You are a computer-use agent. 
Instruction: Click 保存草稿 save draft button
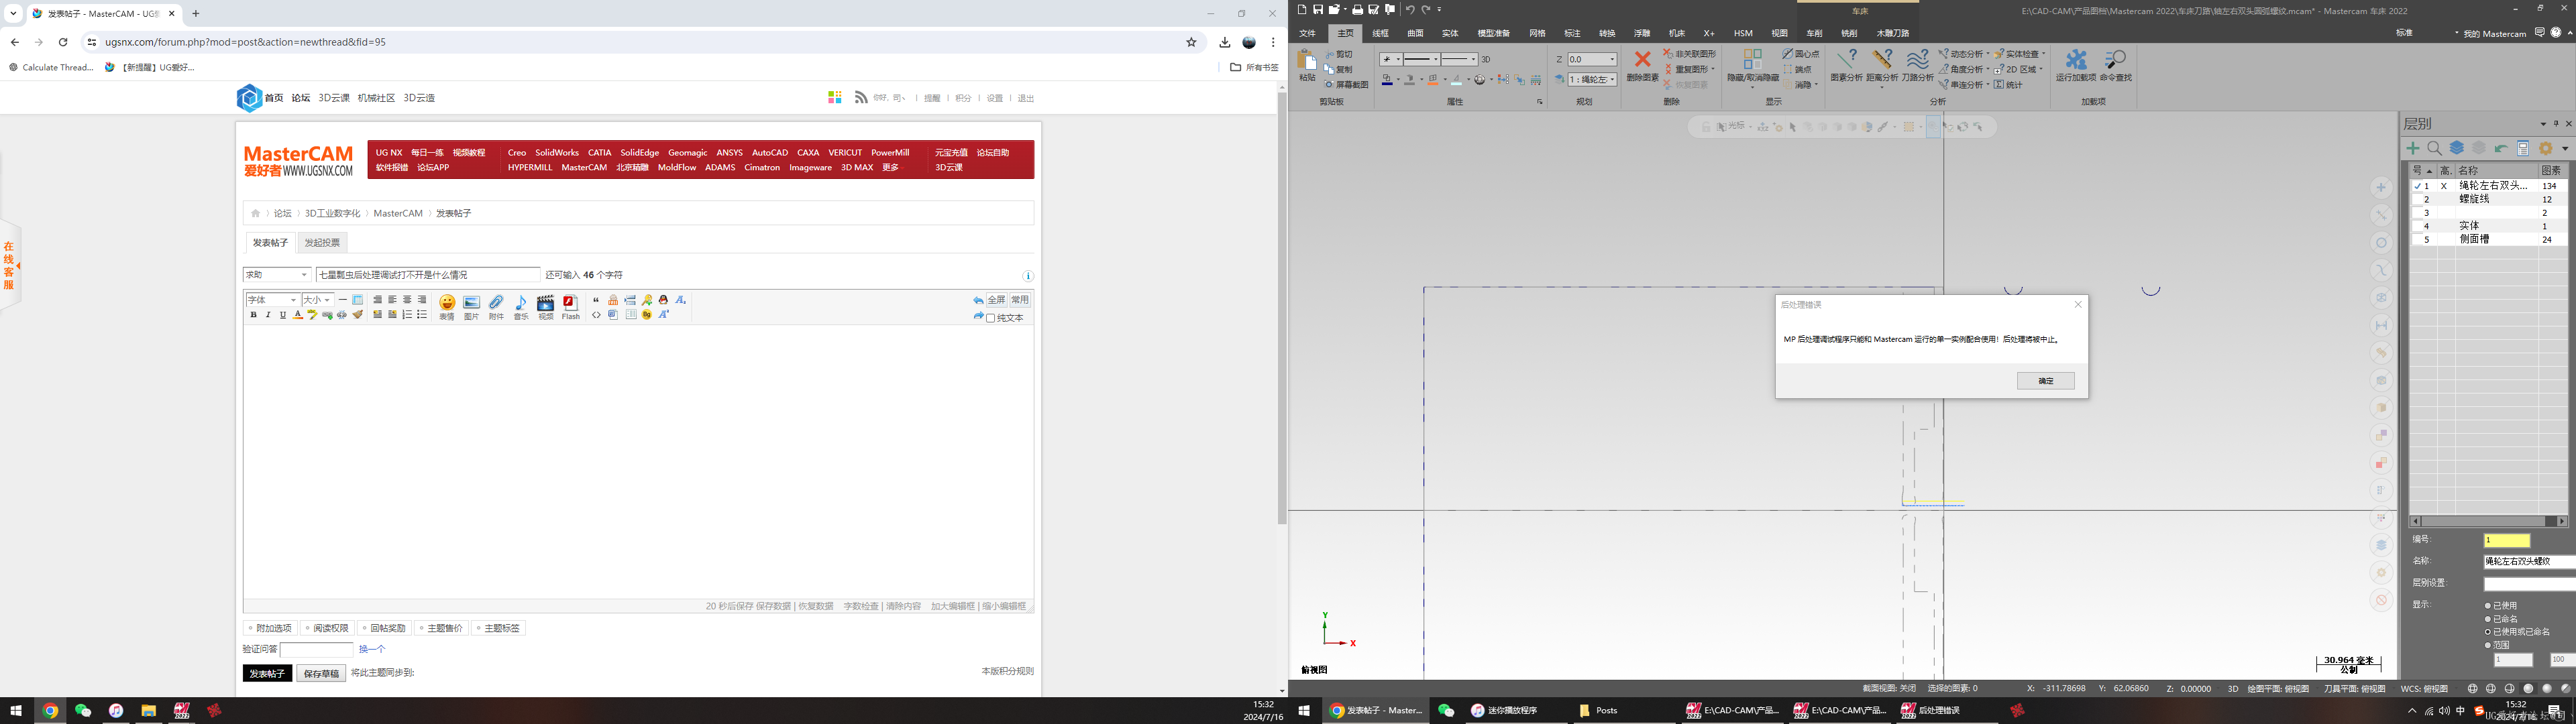pos(321,674)
